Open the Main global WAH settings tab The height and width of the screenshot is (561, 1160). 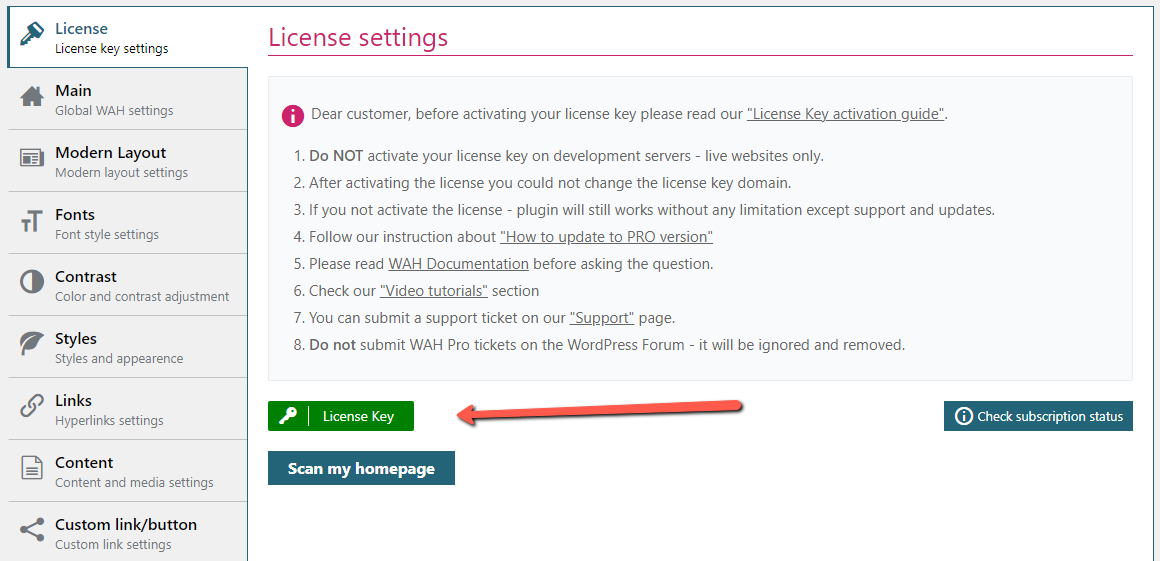127,99
